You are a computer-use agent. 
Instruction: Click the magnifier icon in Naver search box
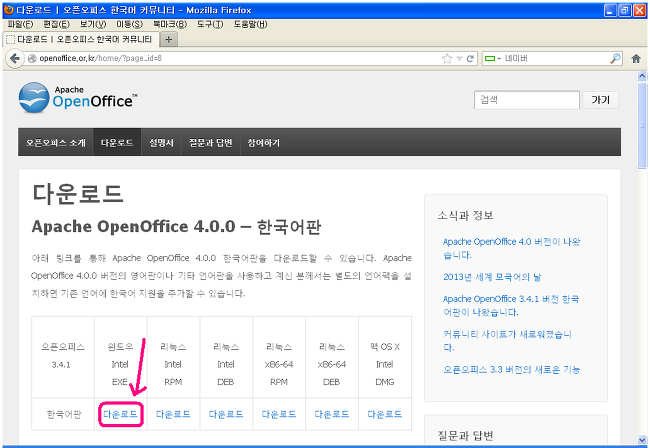click(615, 58)
